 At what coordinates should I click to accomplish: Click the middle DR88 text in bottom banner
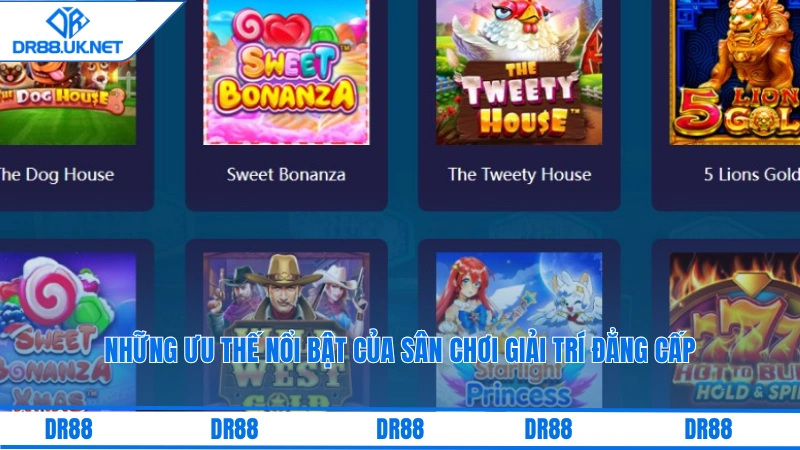click(400, 429)
